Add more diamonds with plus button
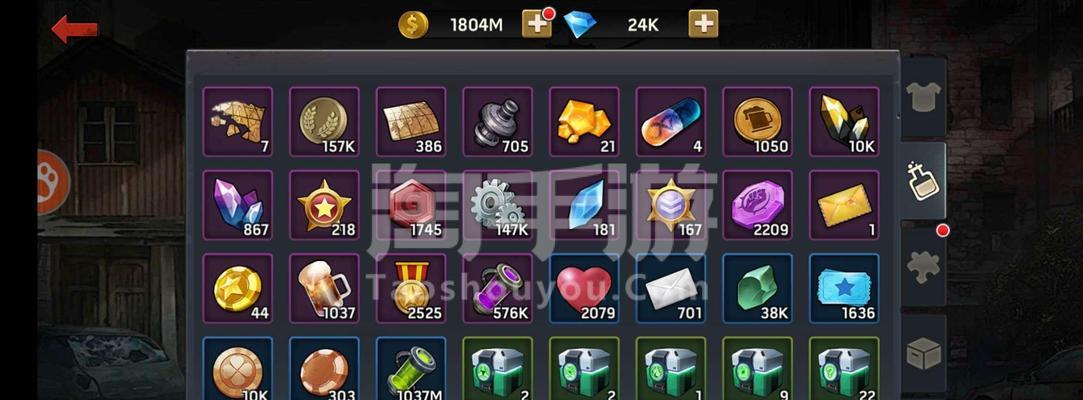Viewport: 1083px width, 400px height. 703,24
